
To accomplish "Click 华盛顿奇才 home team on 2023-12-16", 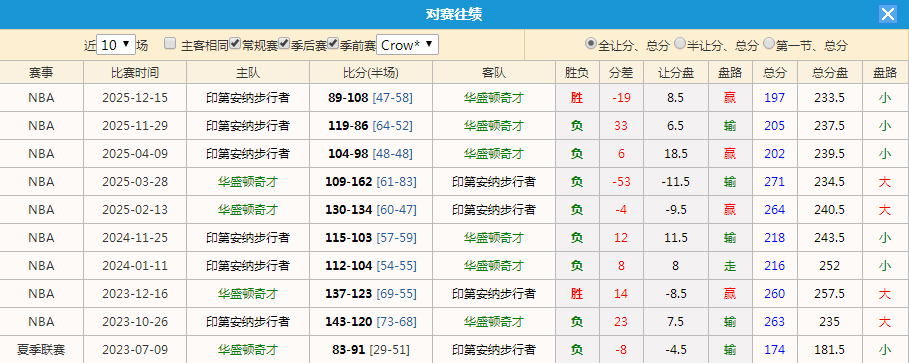I will click(x=248, y=293).
